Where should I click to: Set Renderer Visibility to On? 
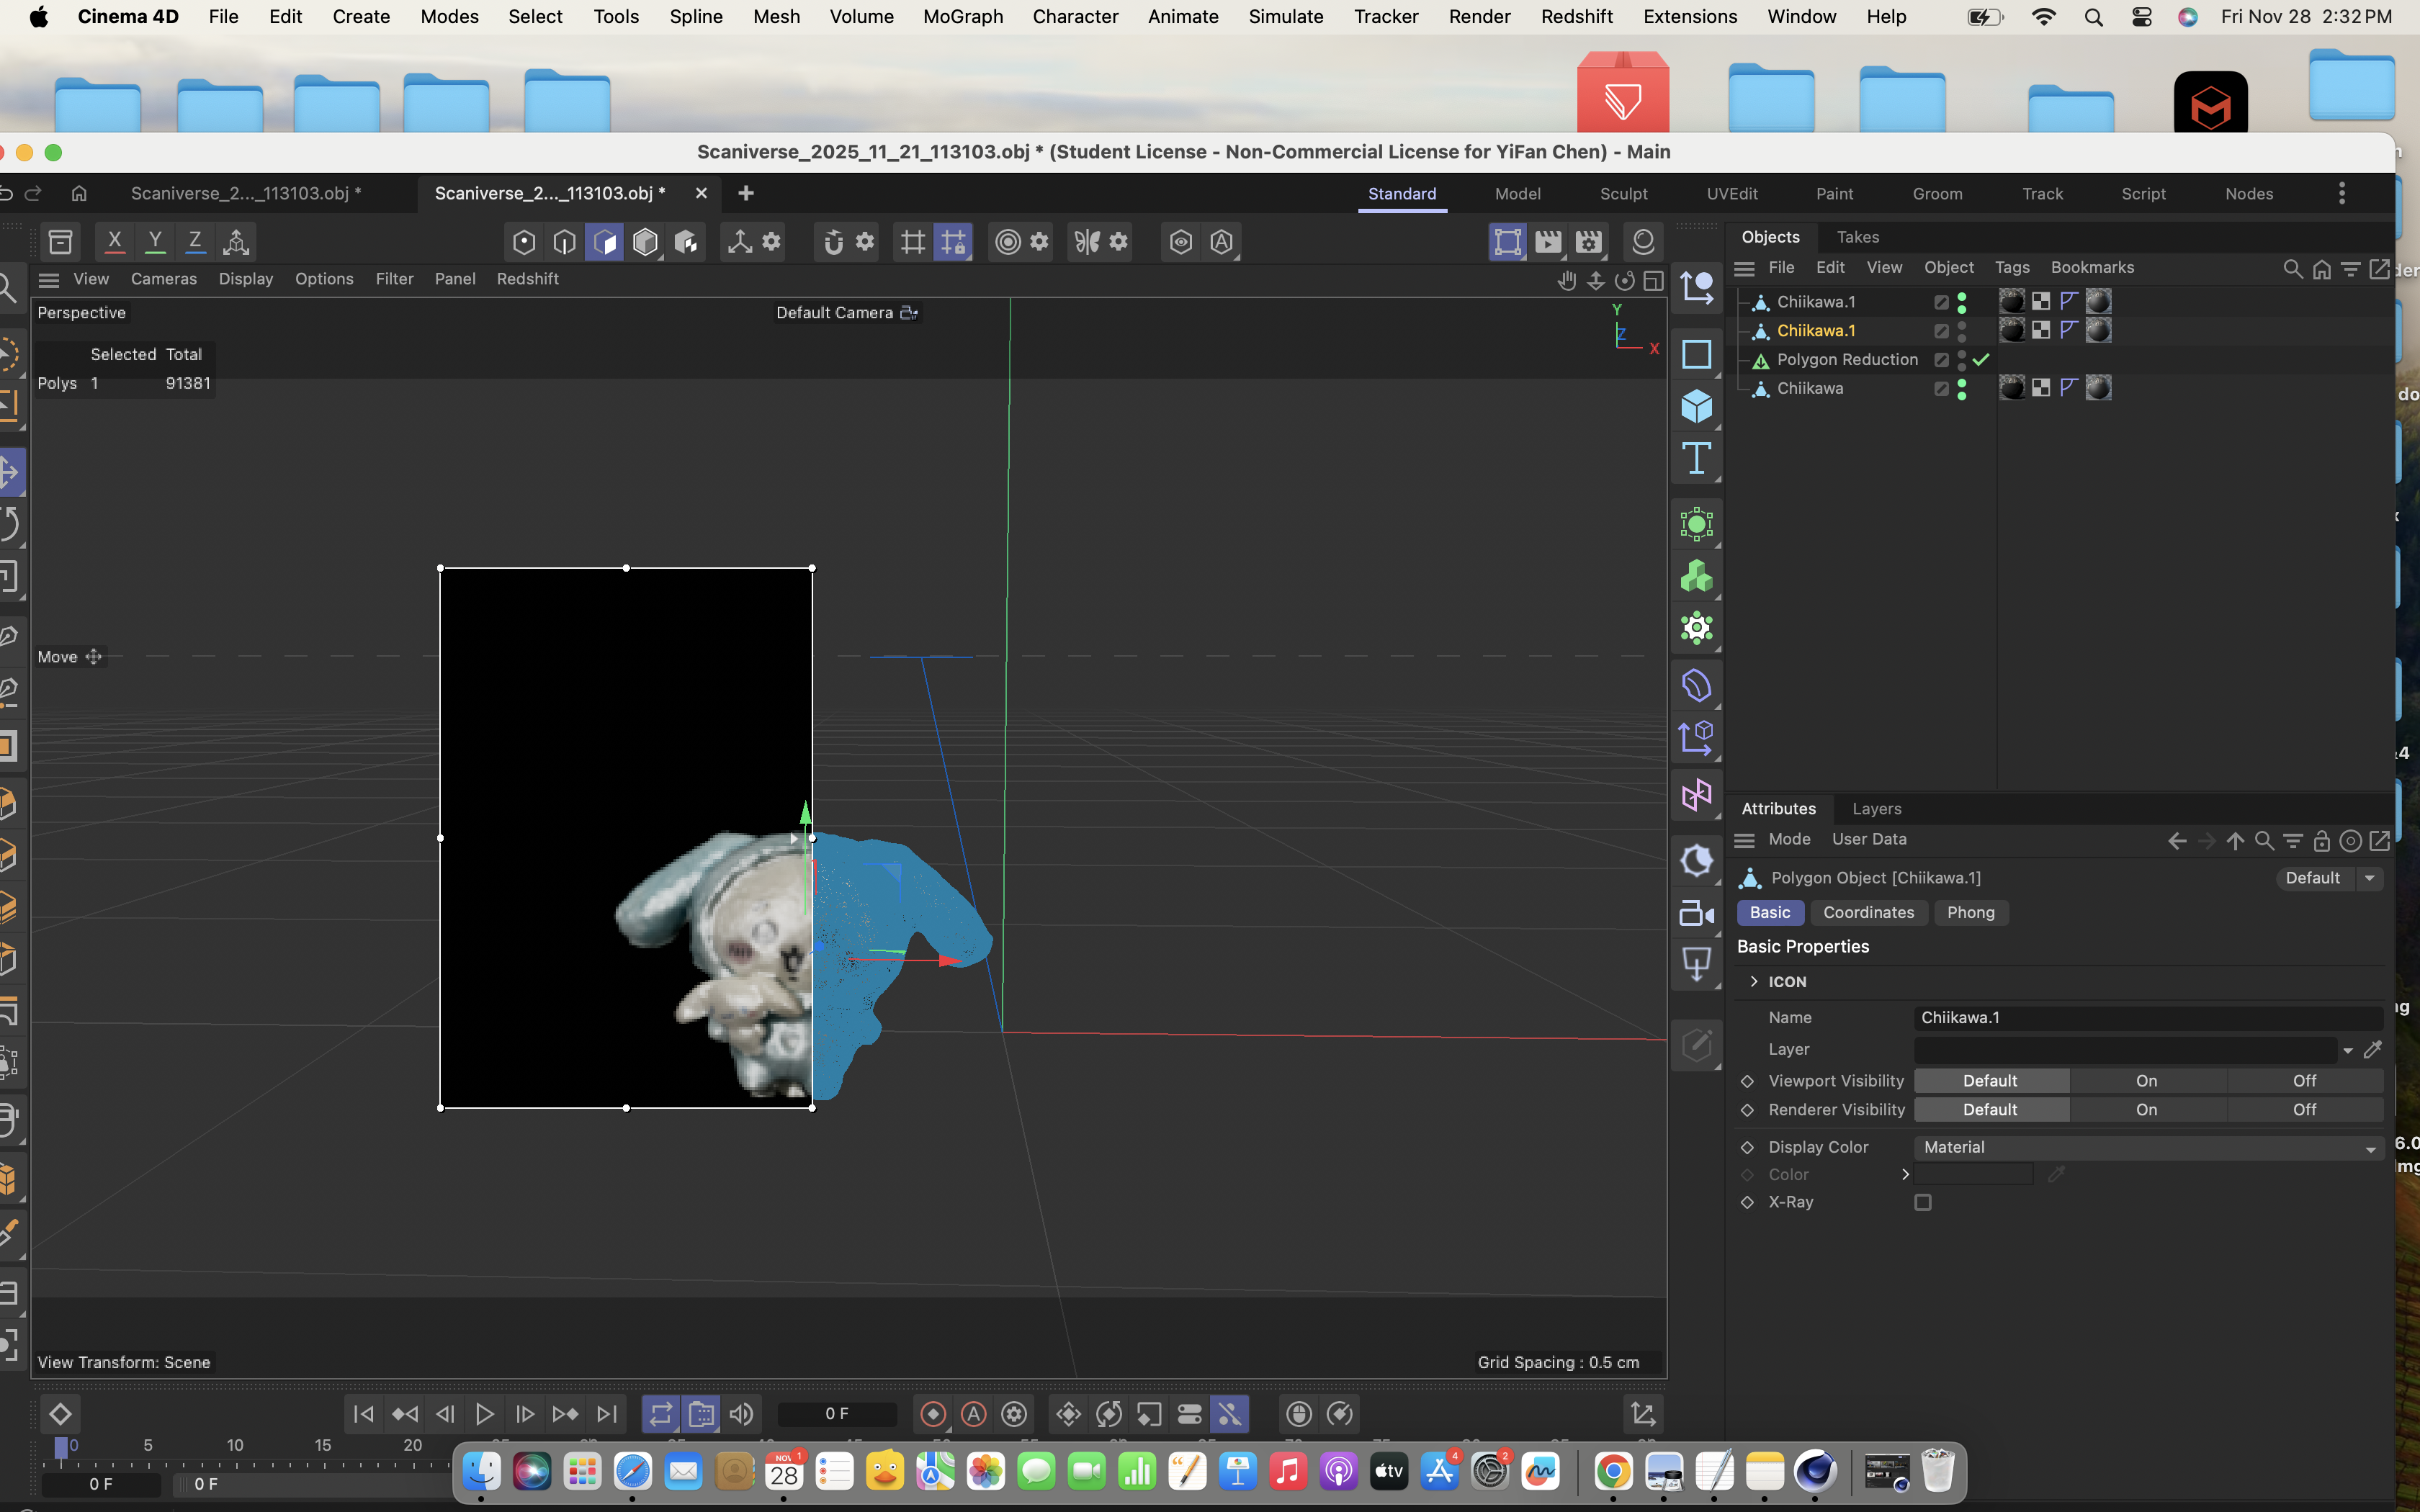pos(2146,1109)
